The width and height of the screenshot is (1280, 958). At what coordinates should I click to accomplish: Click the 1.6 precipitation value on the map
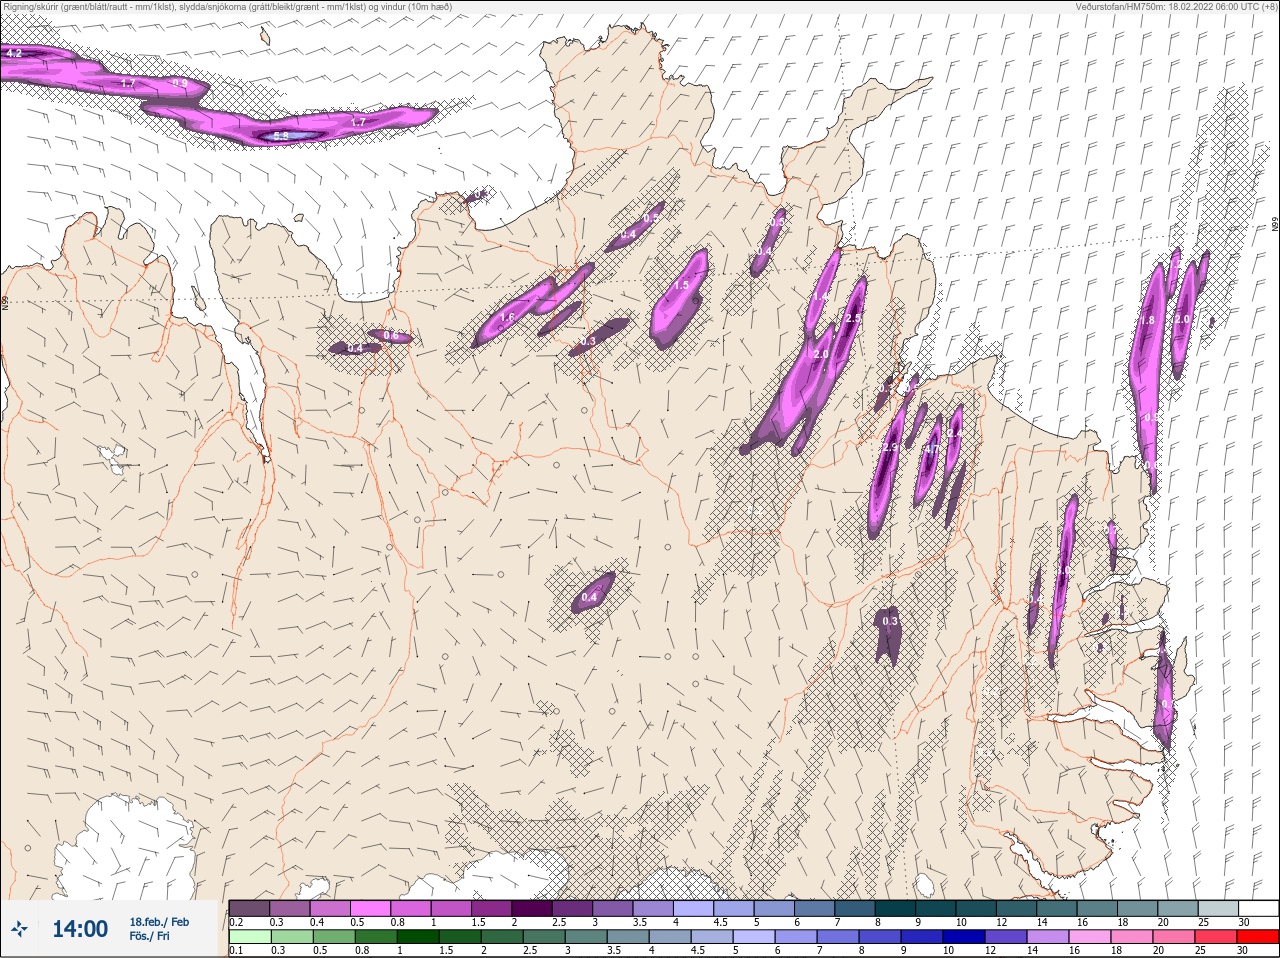507,318
